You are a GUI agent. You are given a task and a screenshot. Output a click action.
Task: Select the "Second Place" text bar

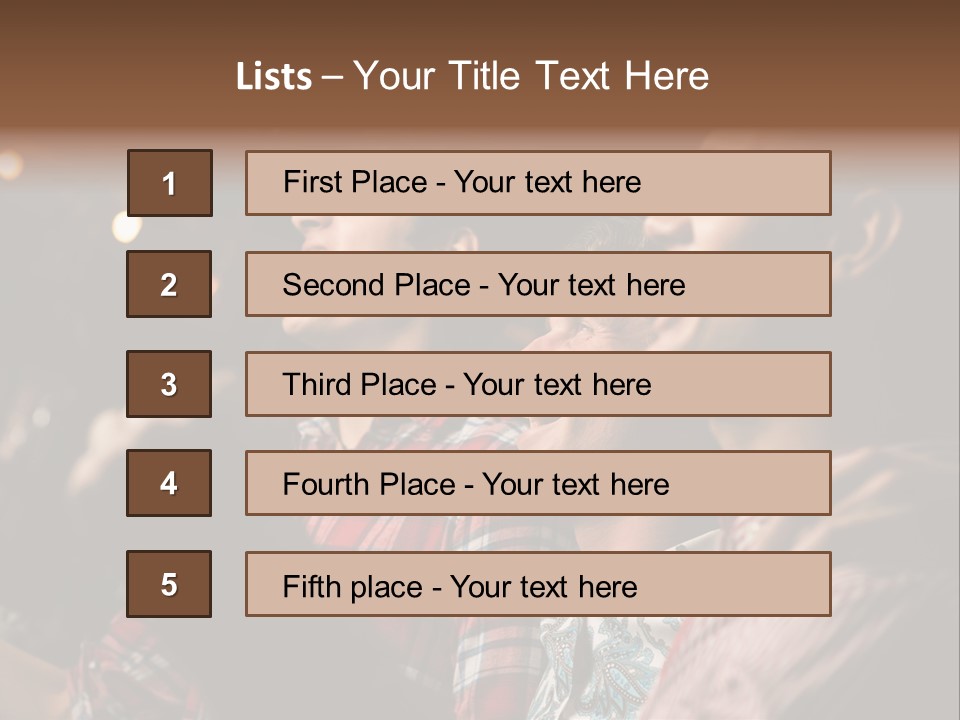point(538,284)
